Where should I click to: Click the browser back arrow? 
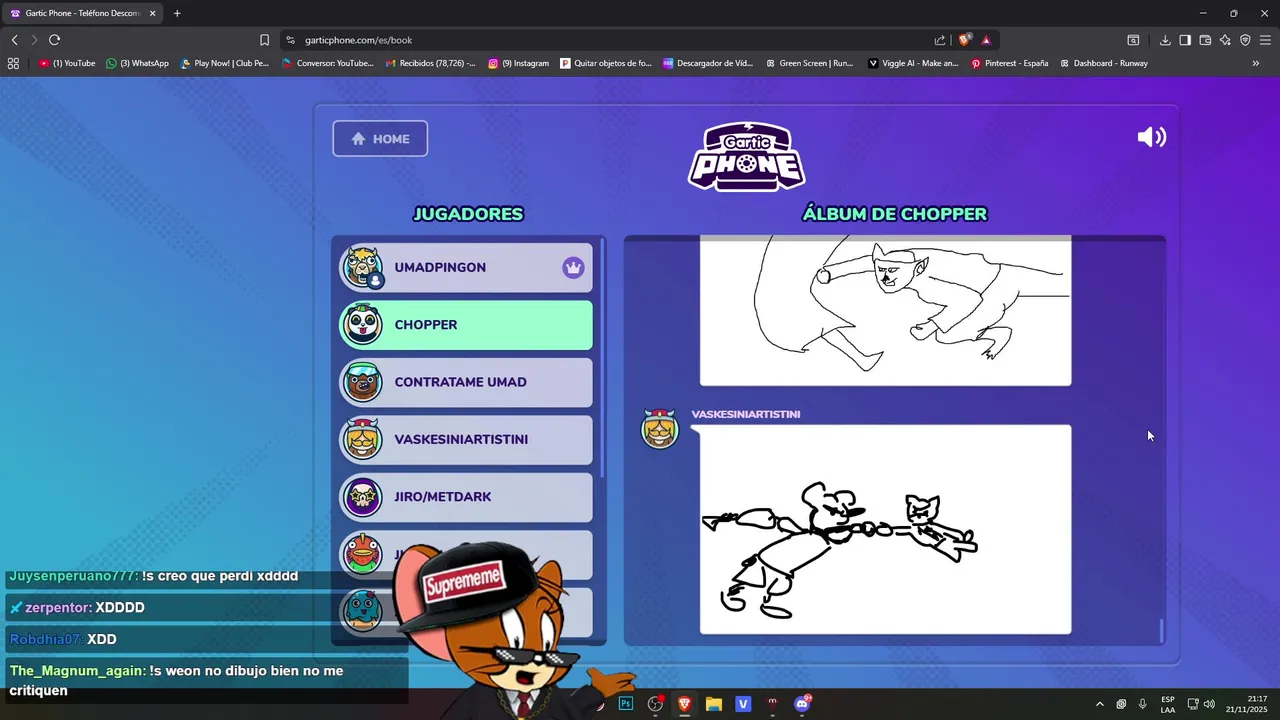pyautogui.click(x=14, y=40)
